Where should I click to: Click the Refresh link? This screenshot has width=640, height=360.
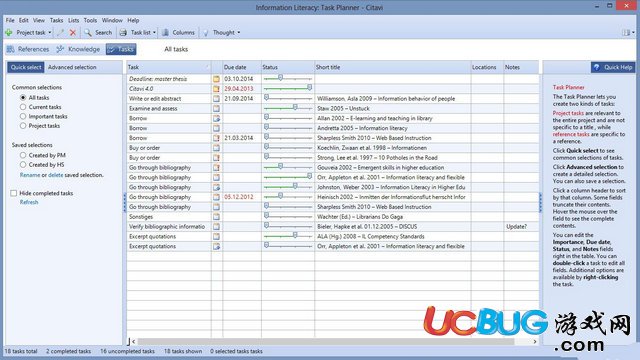tap(29, 202)
